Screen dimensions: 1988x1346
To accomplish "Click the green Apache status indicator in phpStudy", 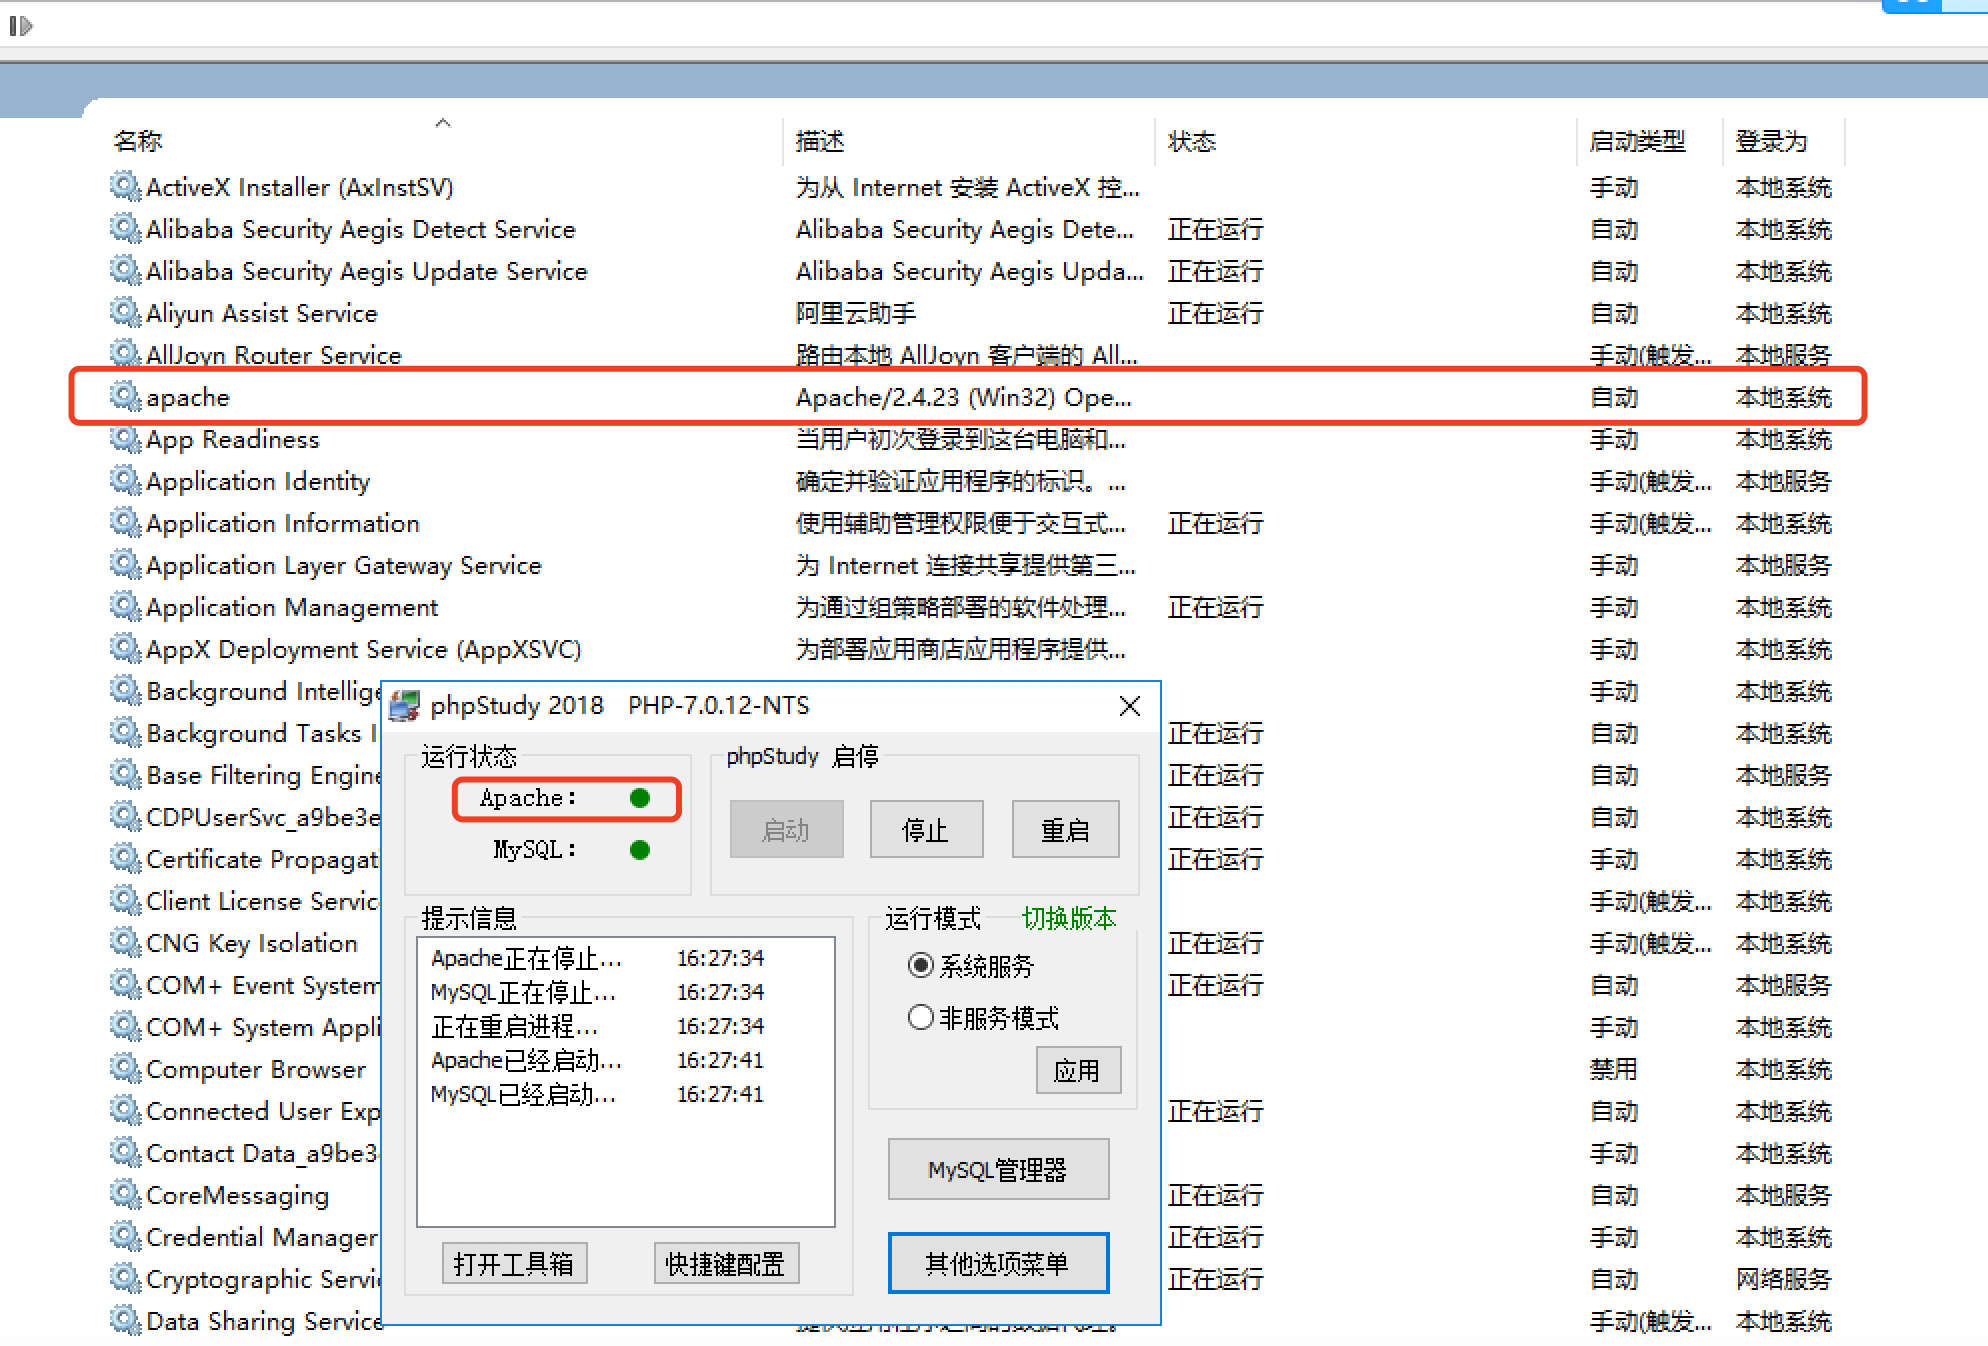I will 640,798.
